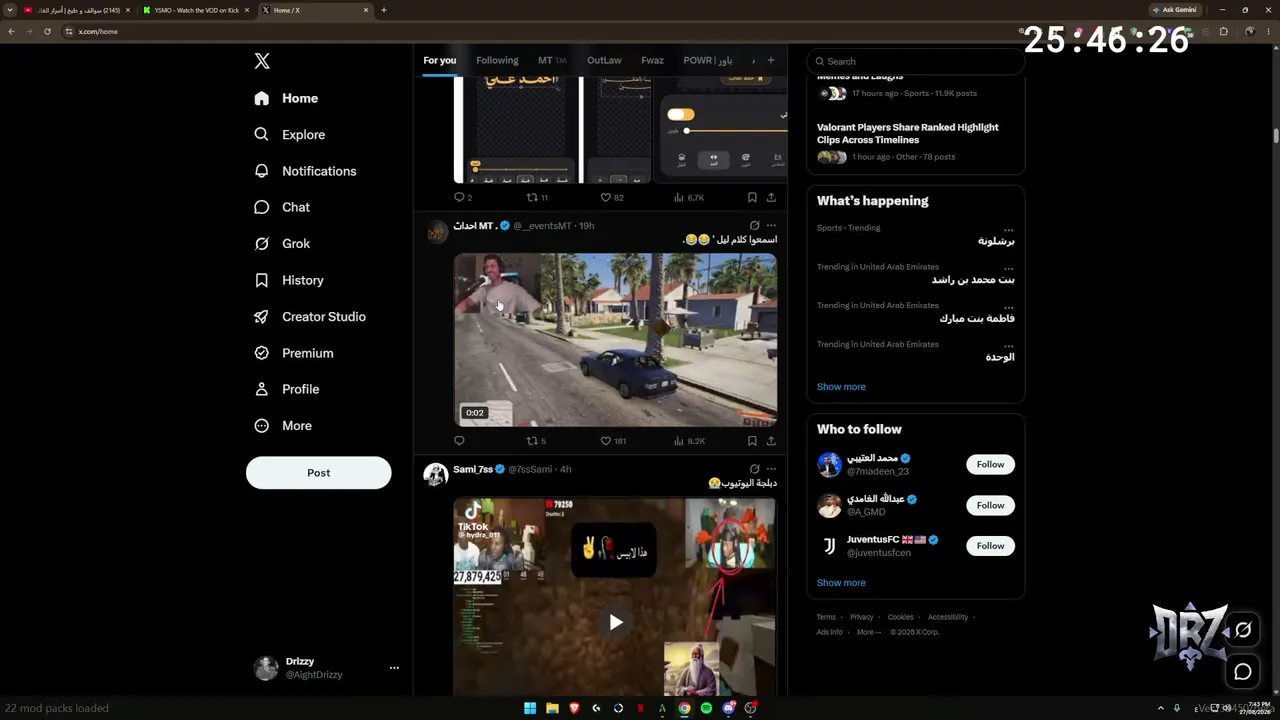
Task: Like the eventsMT post with 181 likes
Action: pyautogui.click(x=612, y=441)
